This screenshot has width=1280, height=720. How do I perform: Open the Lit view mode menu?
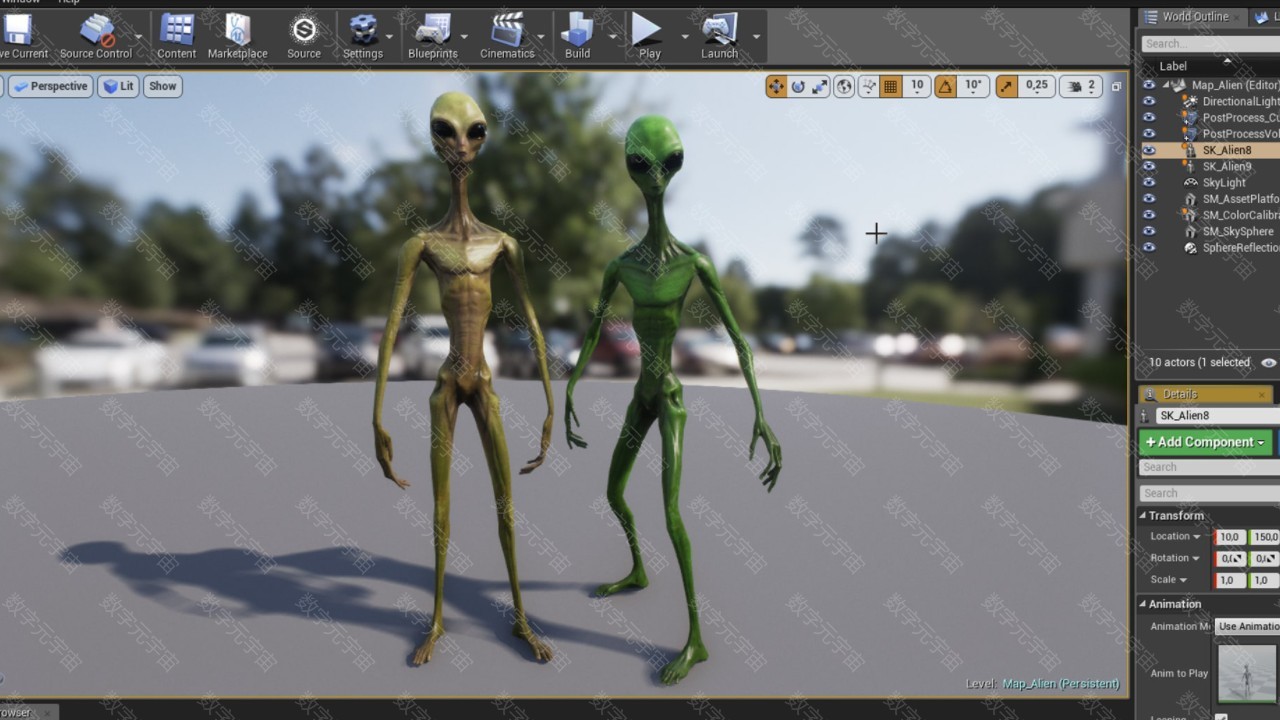pyautogui.click(x=119, y=86)
